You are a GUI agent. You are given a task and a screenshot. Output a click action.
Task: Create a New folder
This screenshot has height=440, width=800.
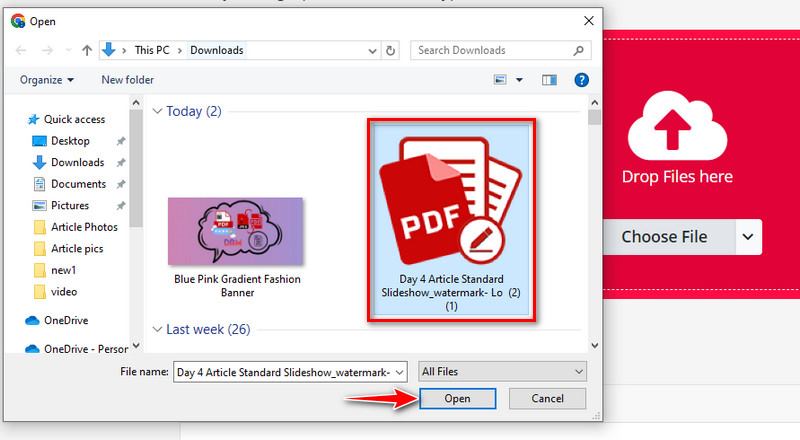click(128, 80)
